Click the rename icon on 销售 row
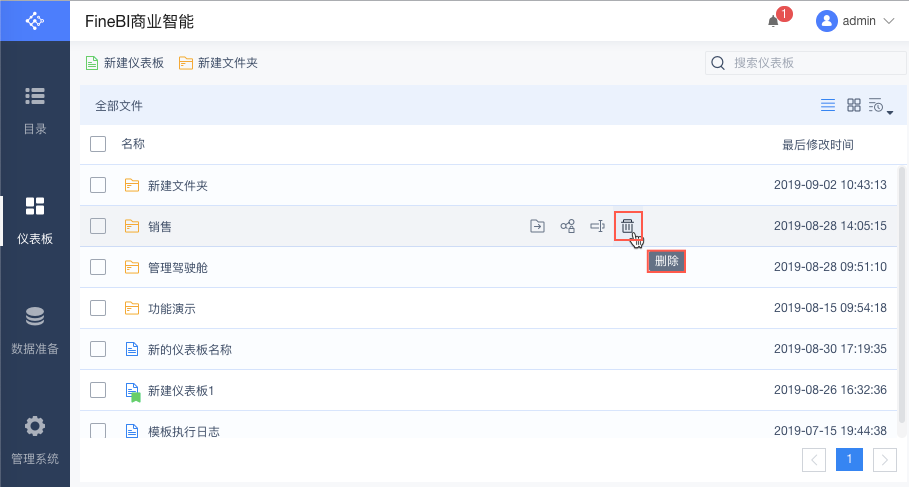The width and height of the screenshot is (909, 487). (598, 226)
